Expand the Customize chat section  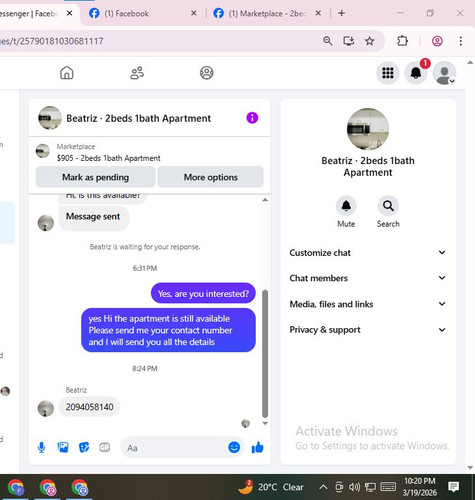coord(368,253)
